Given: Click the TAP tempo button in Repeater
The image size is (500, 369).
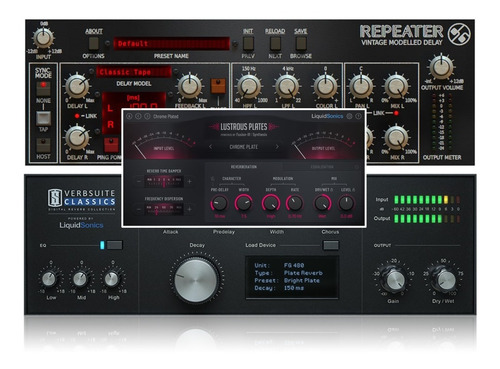Looking at the screenshot, I should (43, 118).
